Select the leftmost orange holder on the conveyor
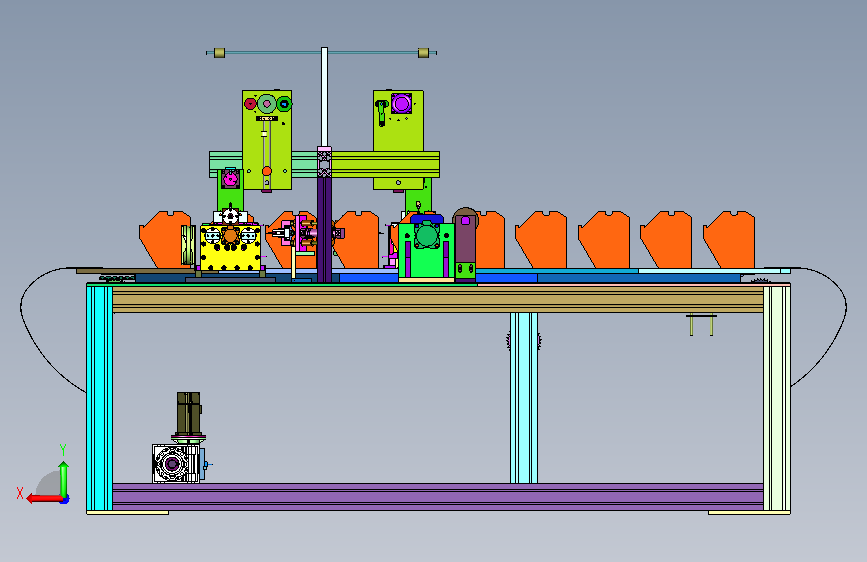The image size is (867, 562). [163, 240]
